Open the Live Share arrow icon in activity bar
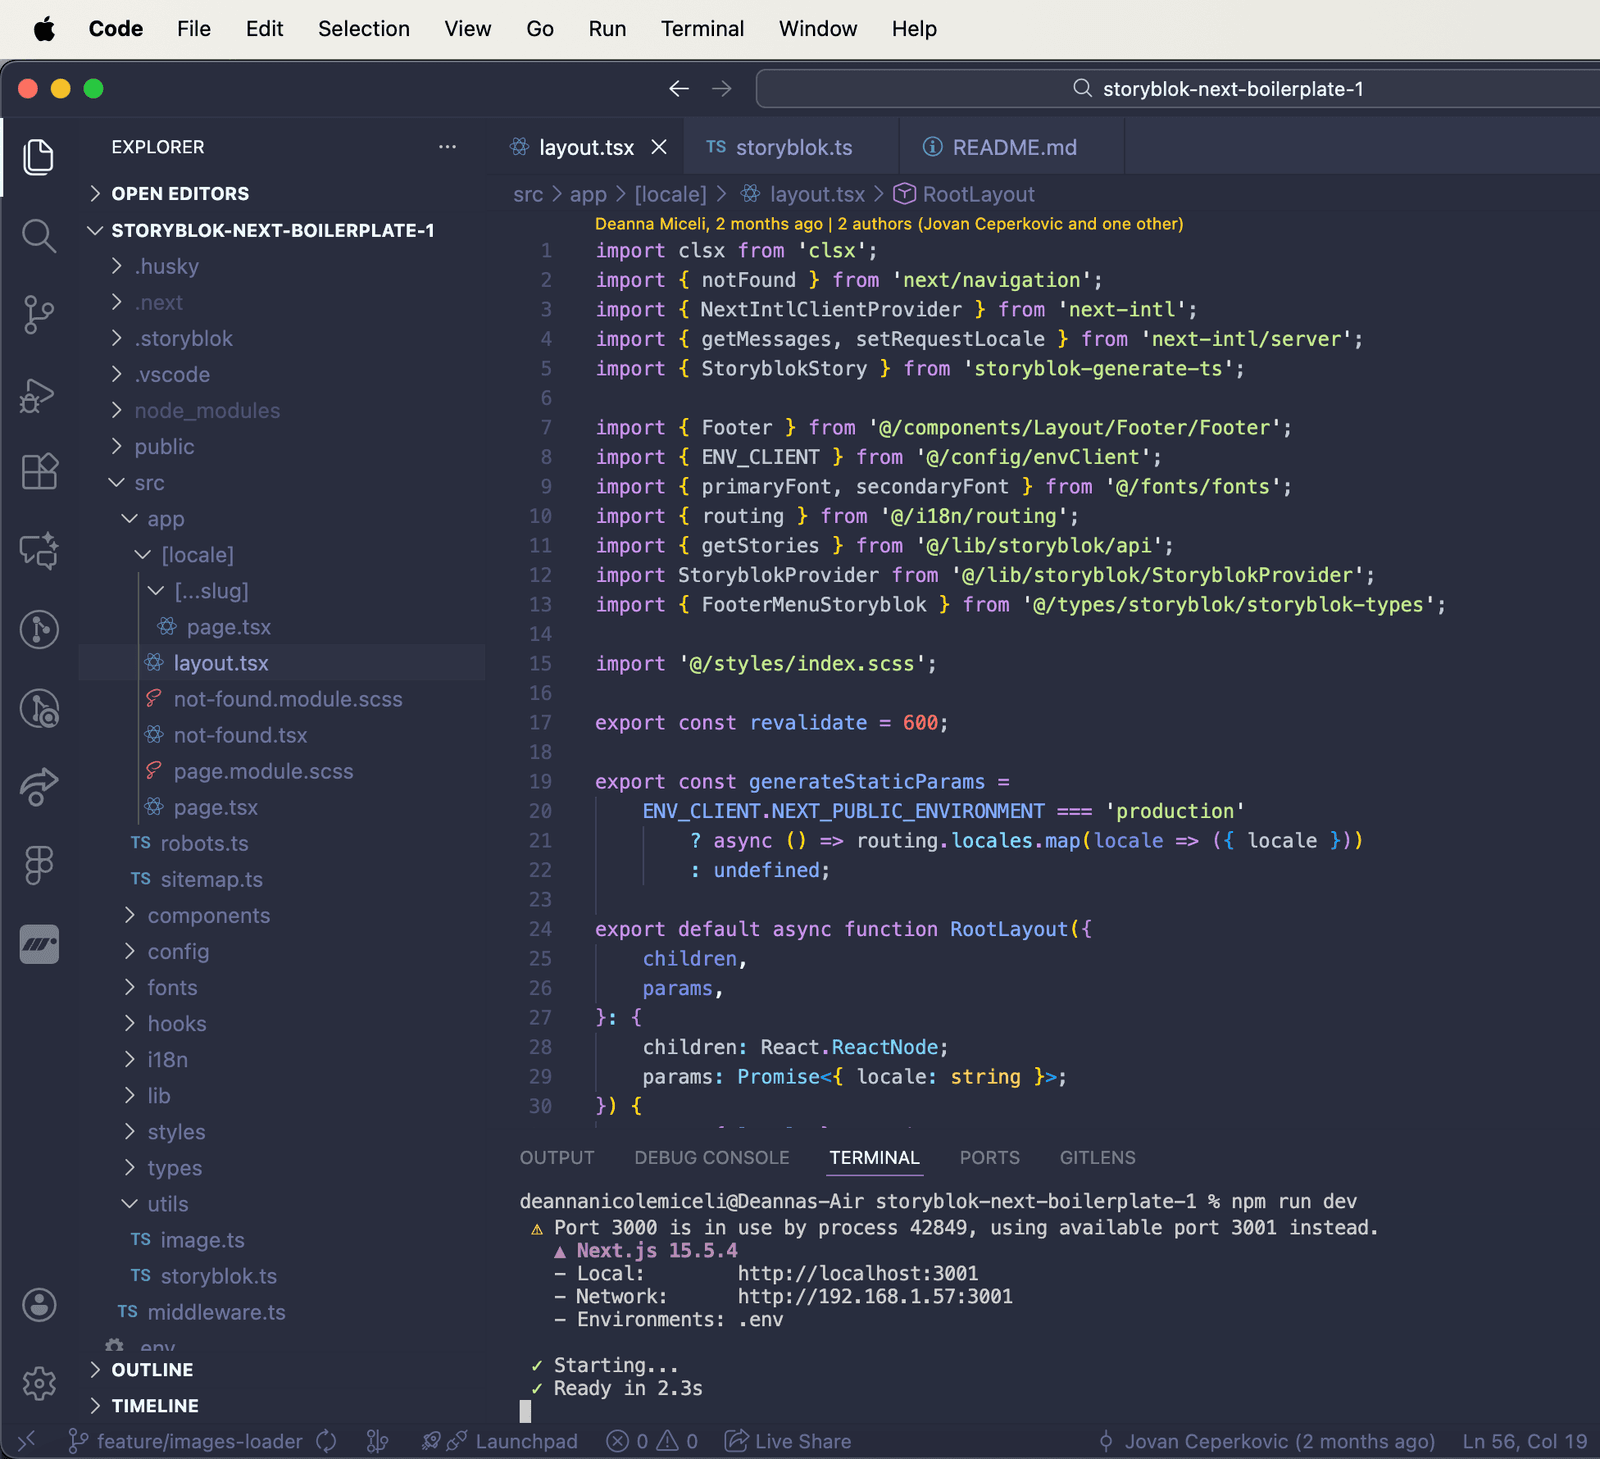Screen dimensions: 1600x1459 pyautogui.click(x=39, y=786)
